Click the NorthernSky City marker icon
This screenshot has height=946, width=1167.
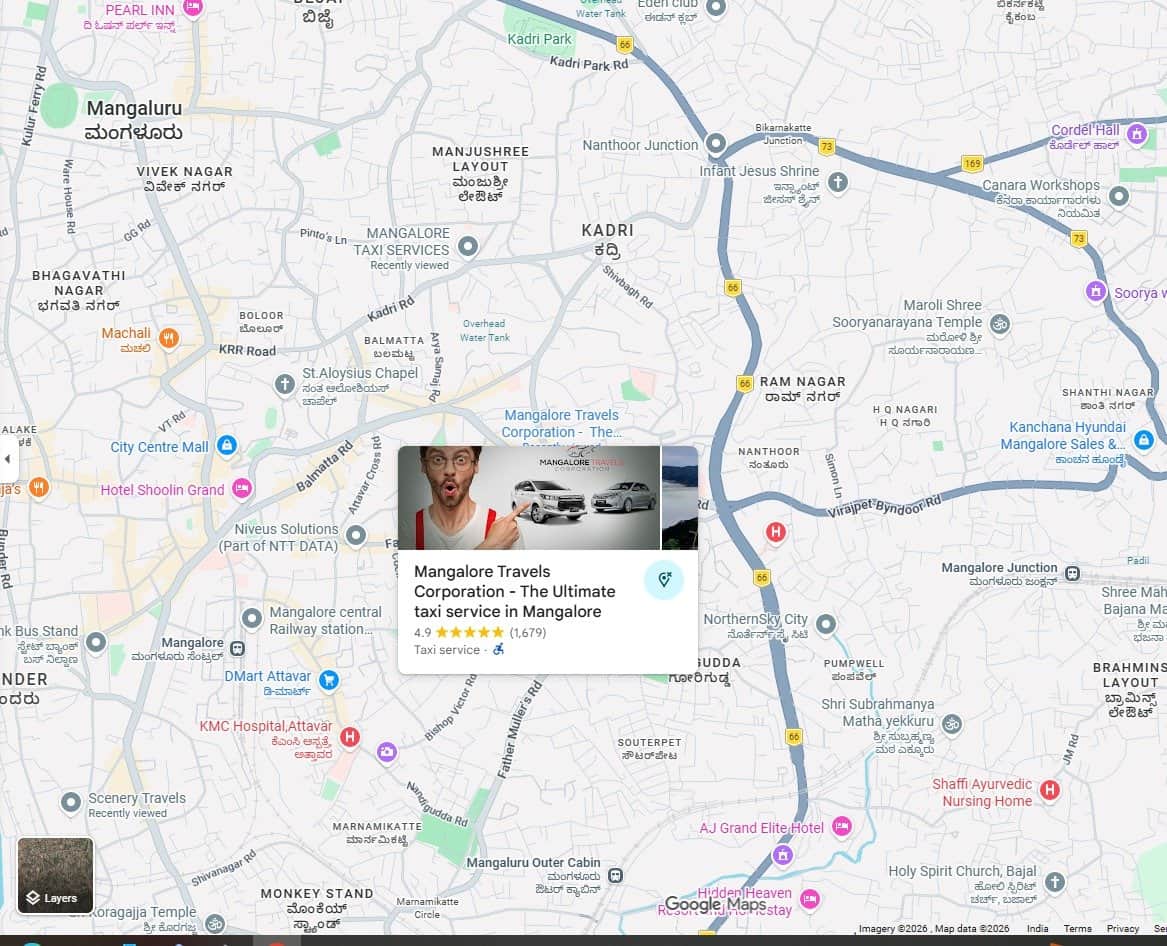coord(825,624)
